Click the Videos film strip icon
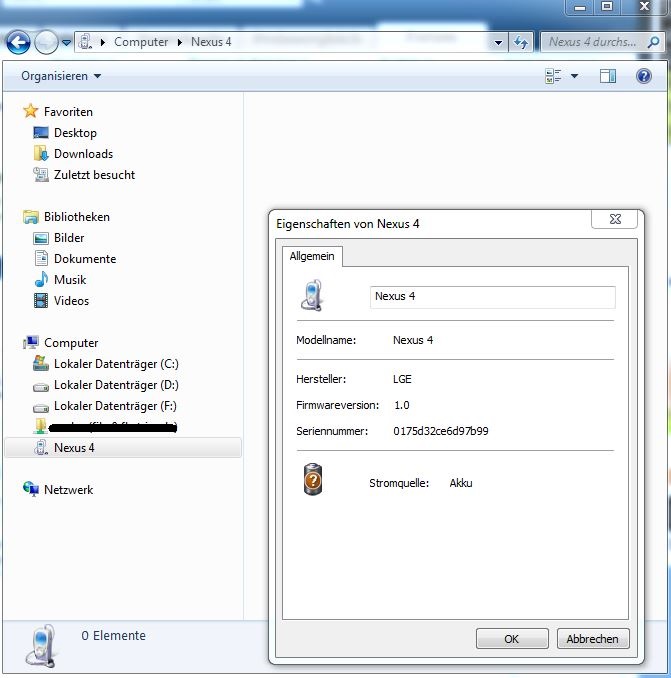671x678 pixels. pyautogui.click(x=41, y=301)
